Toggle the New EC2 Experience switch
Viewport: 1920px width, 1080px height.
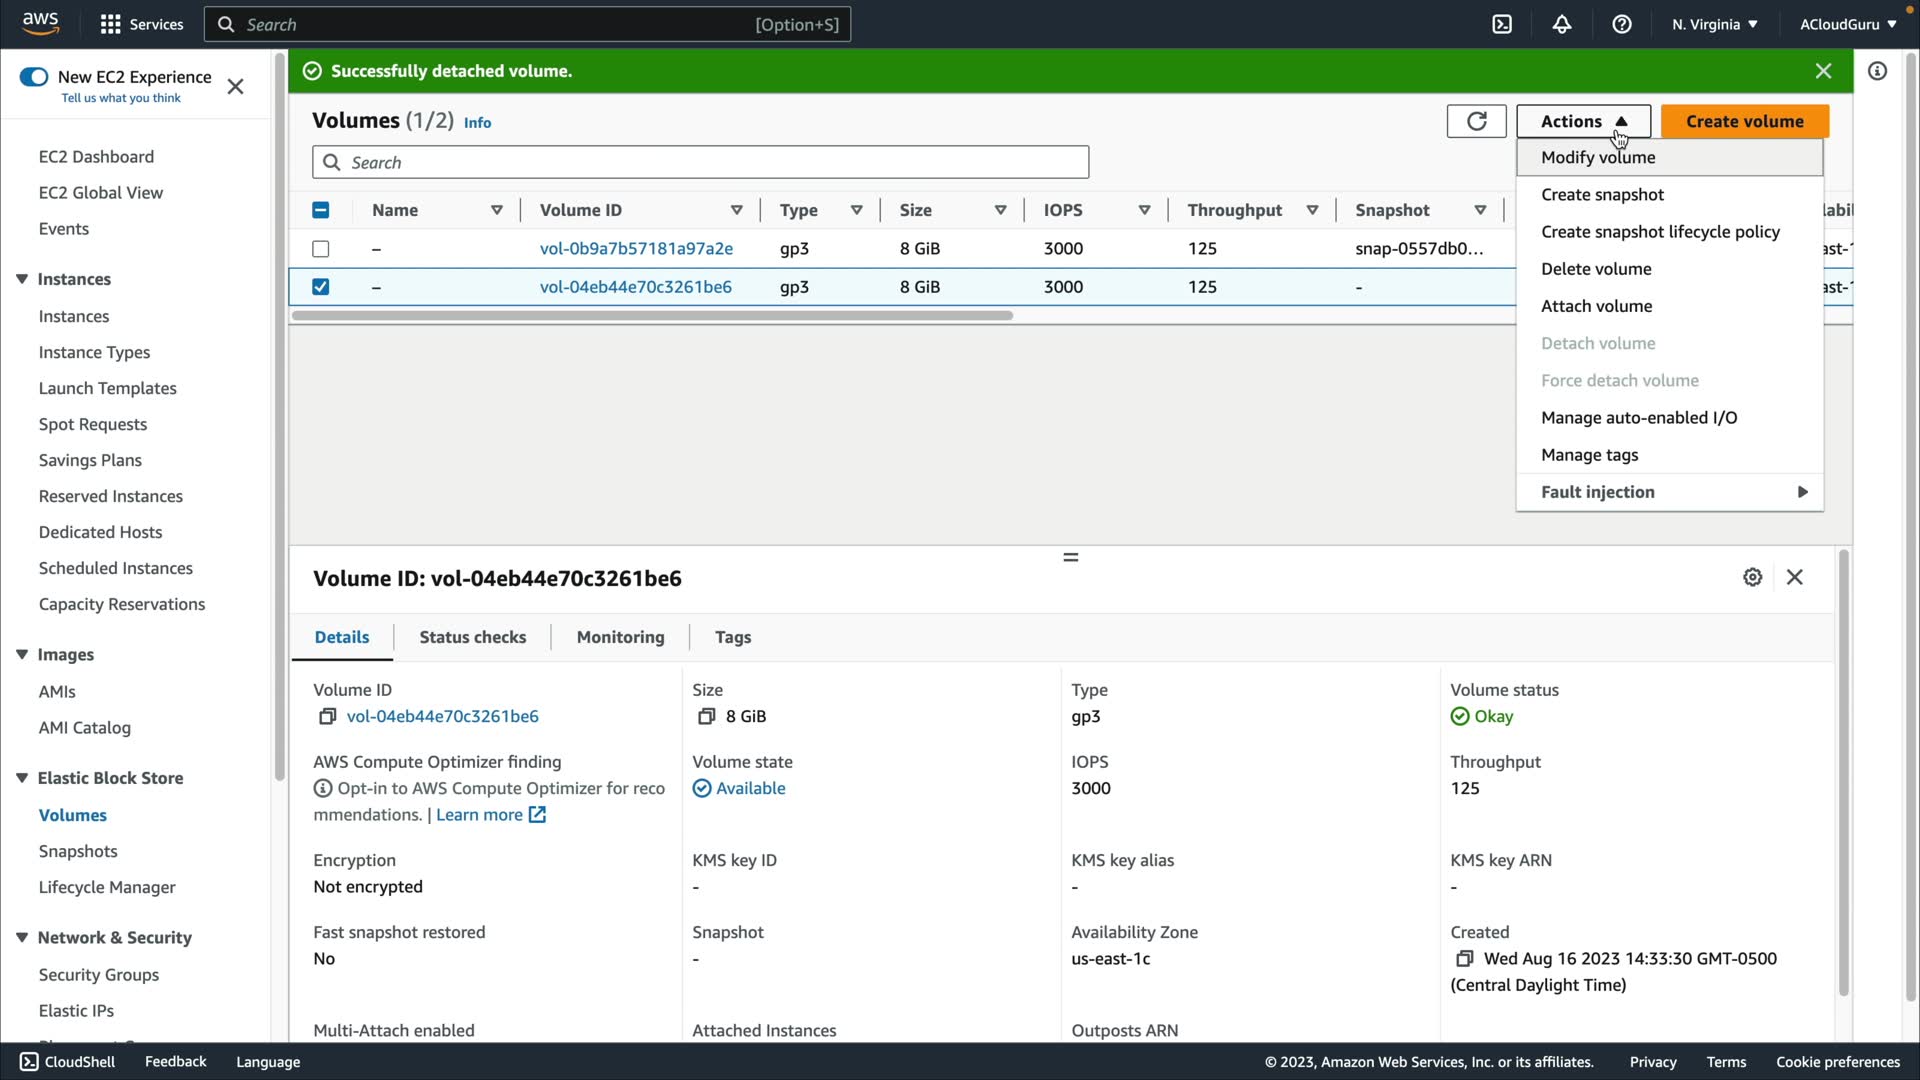click(34, 77)
